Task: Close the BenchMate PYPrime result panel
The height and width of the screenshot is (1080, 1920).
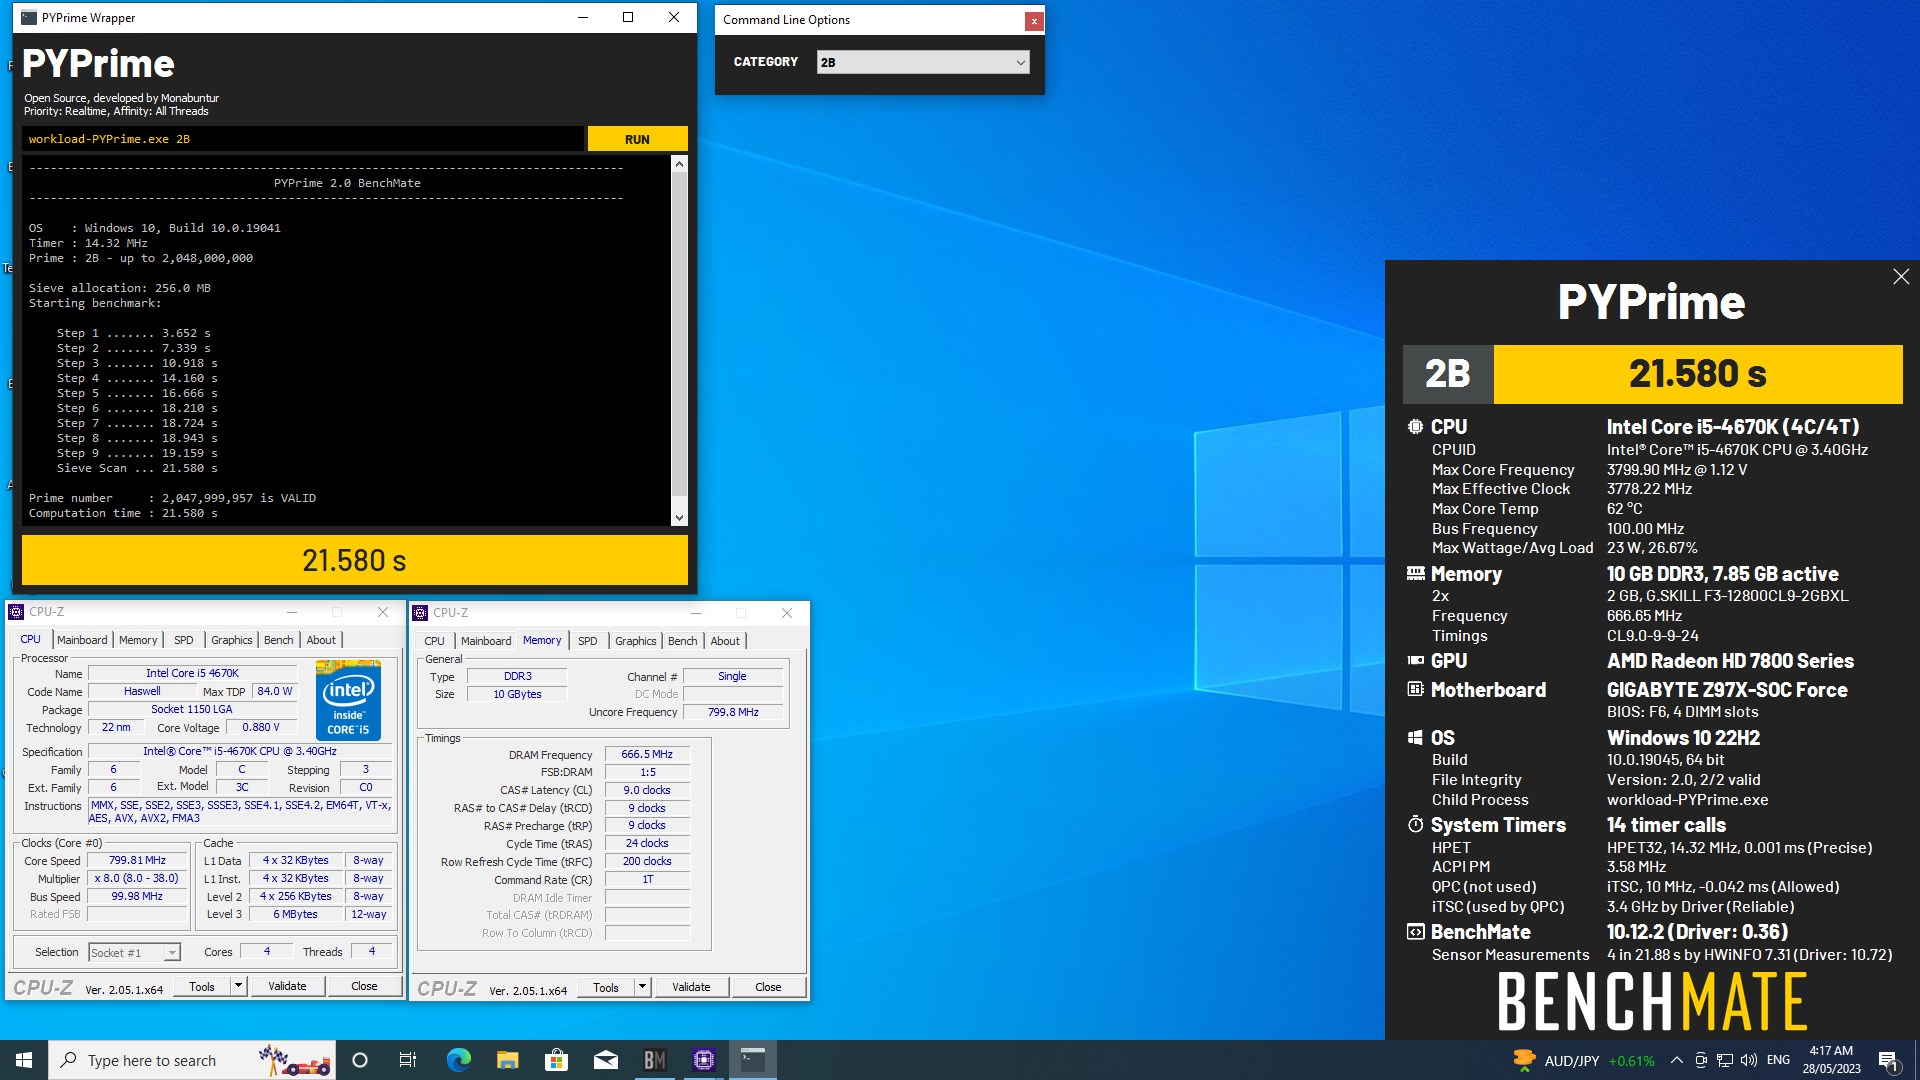Action: point(1901,277)
